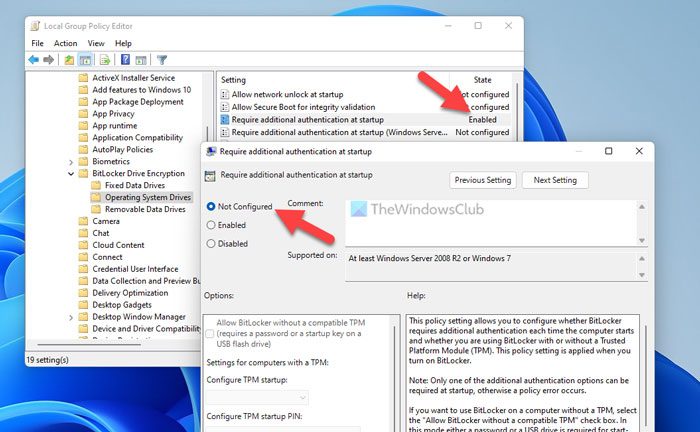Select the Not Configured radio button
700x432 pixels.
[211, 207]
